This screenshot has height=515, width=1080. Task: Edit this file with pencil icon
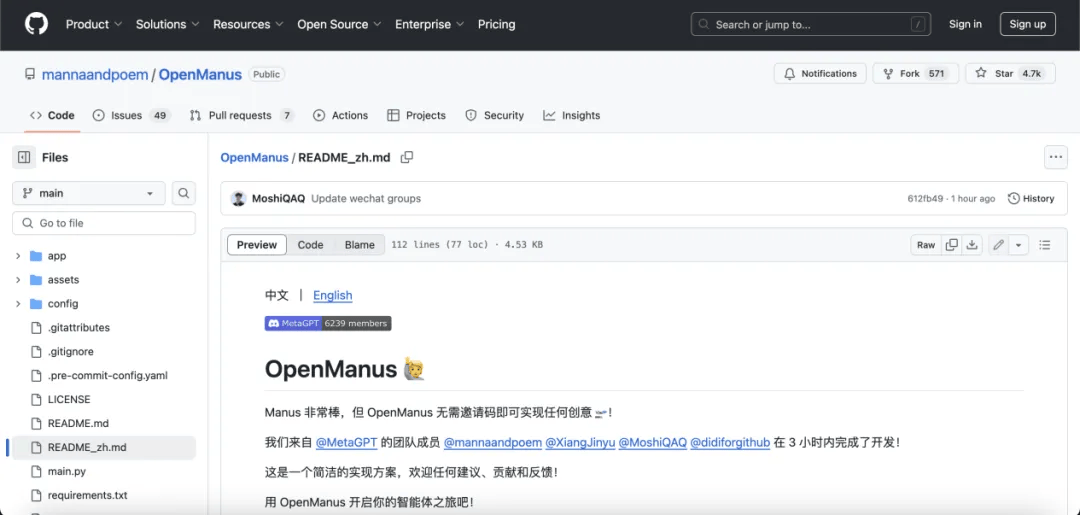pos(997,245)
